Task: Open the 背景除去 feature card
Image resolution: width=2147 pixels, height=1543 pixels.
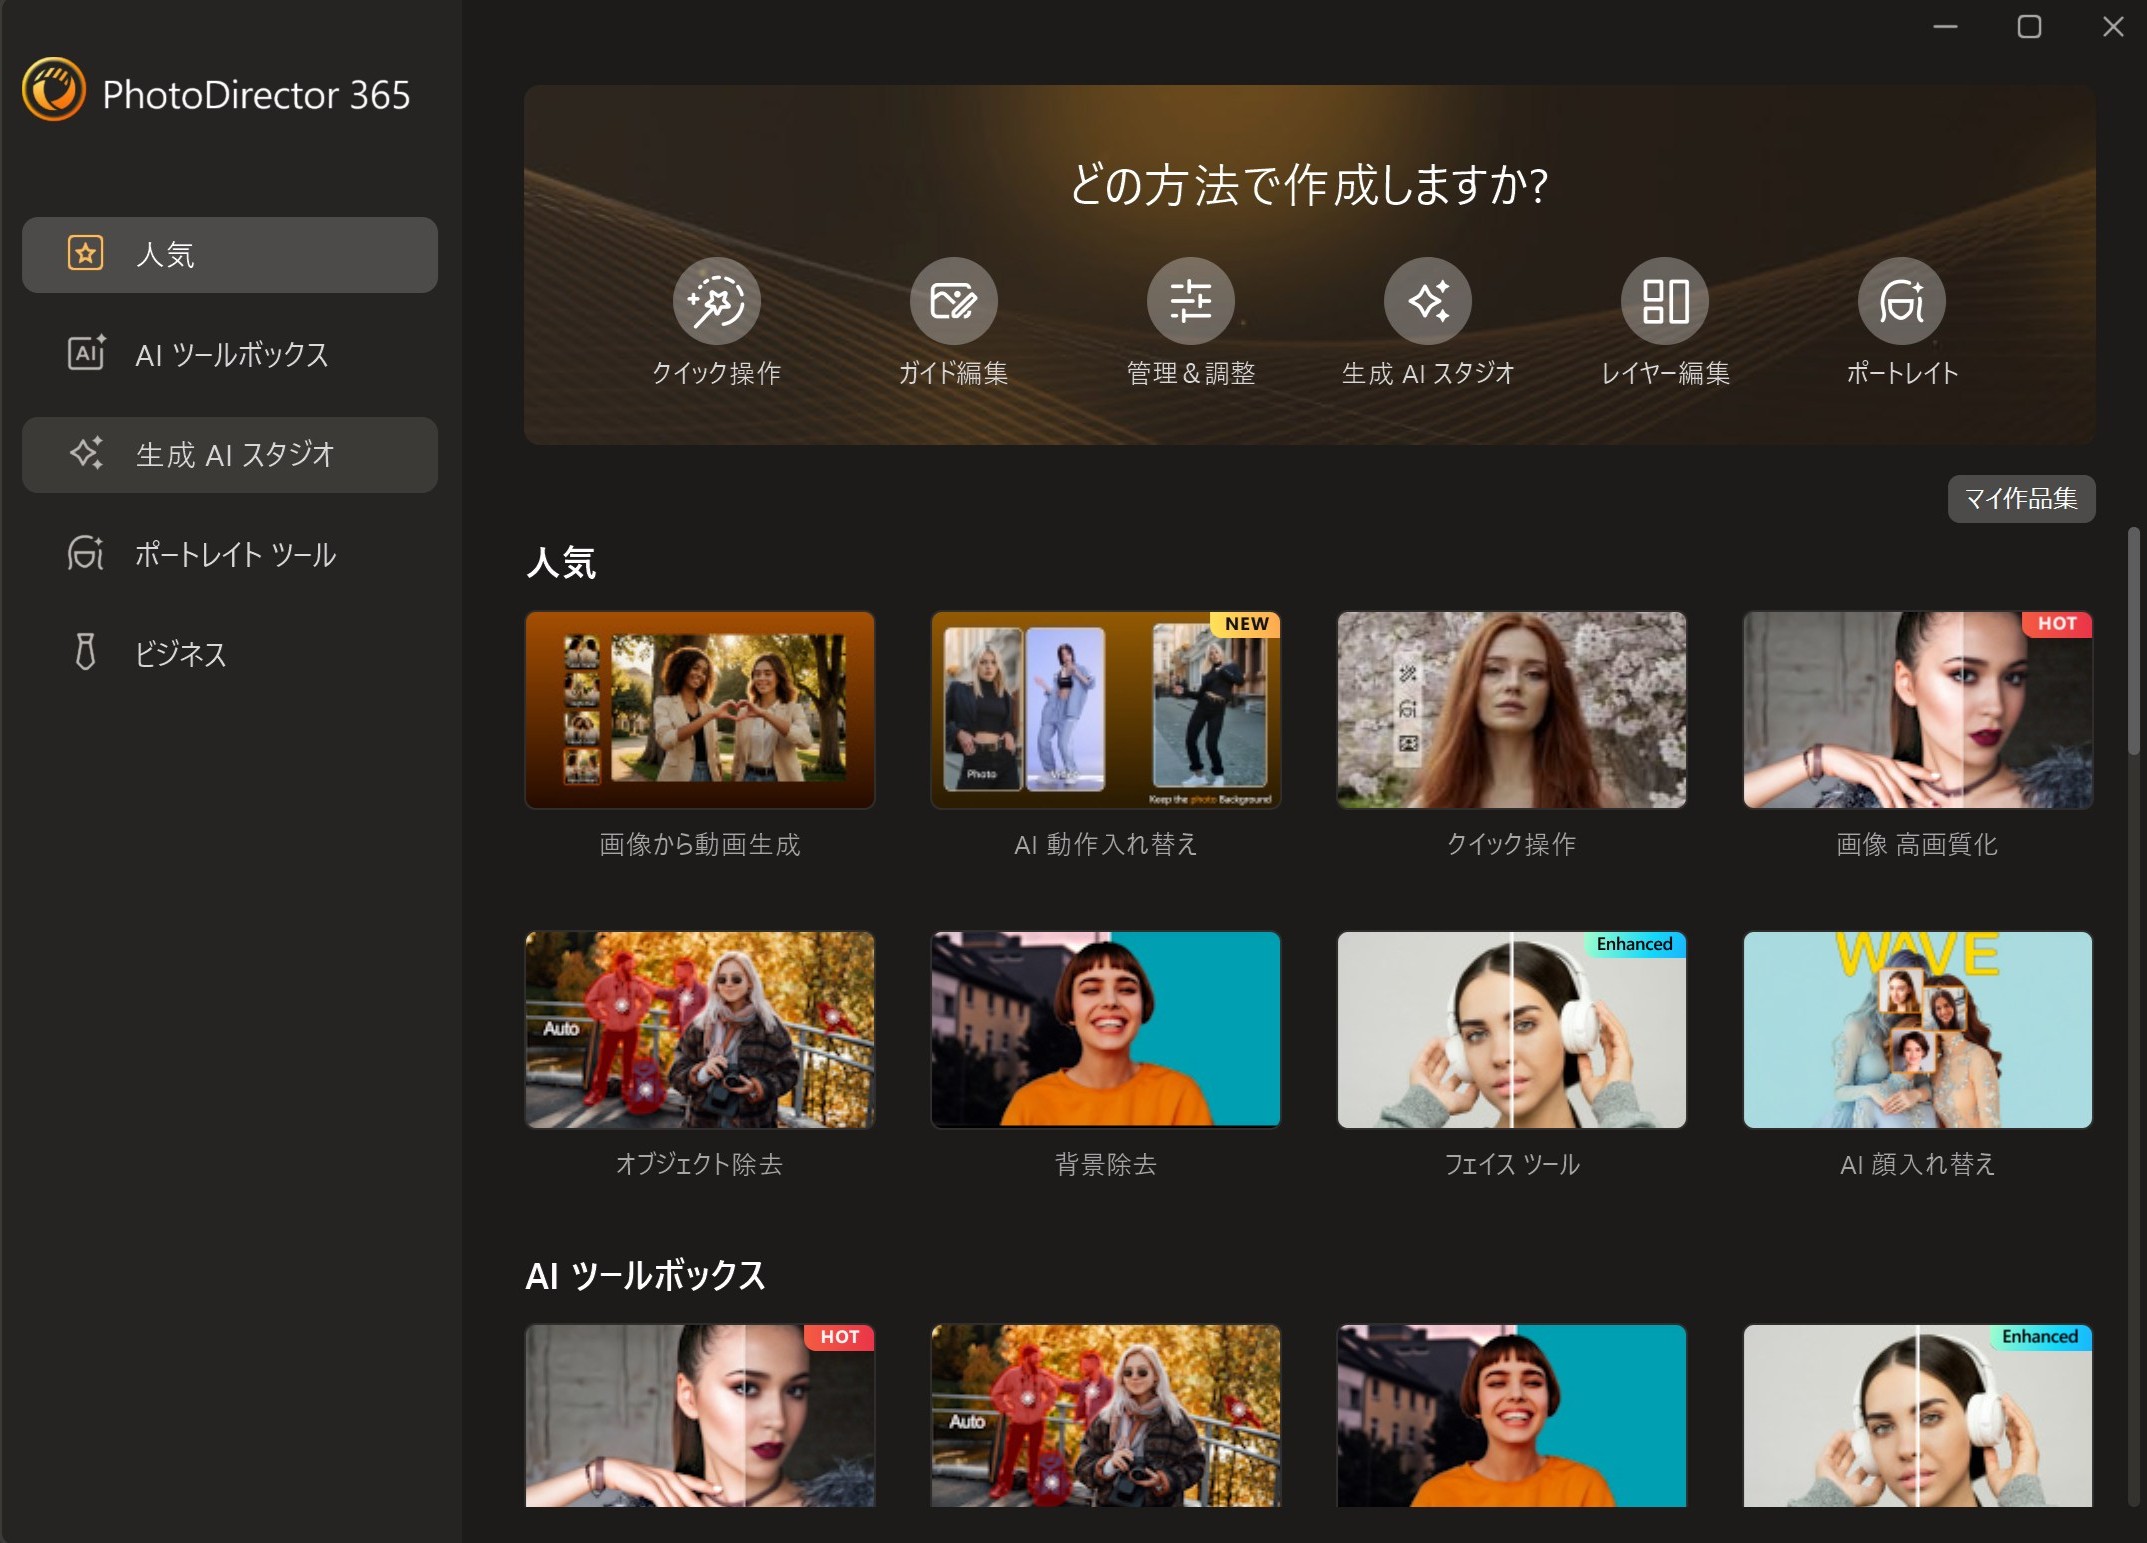Action: pos(1105,1030)
